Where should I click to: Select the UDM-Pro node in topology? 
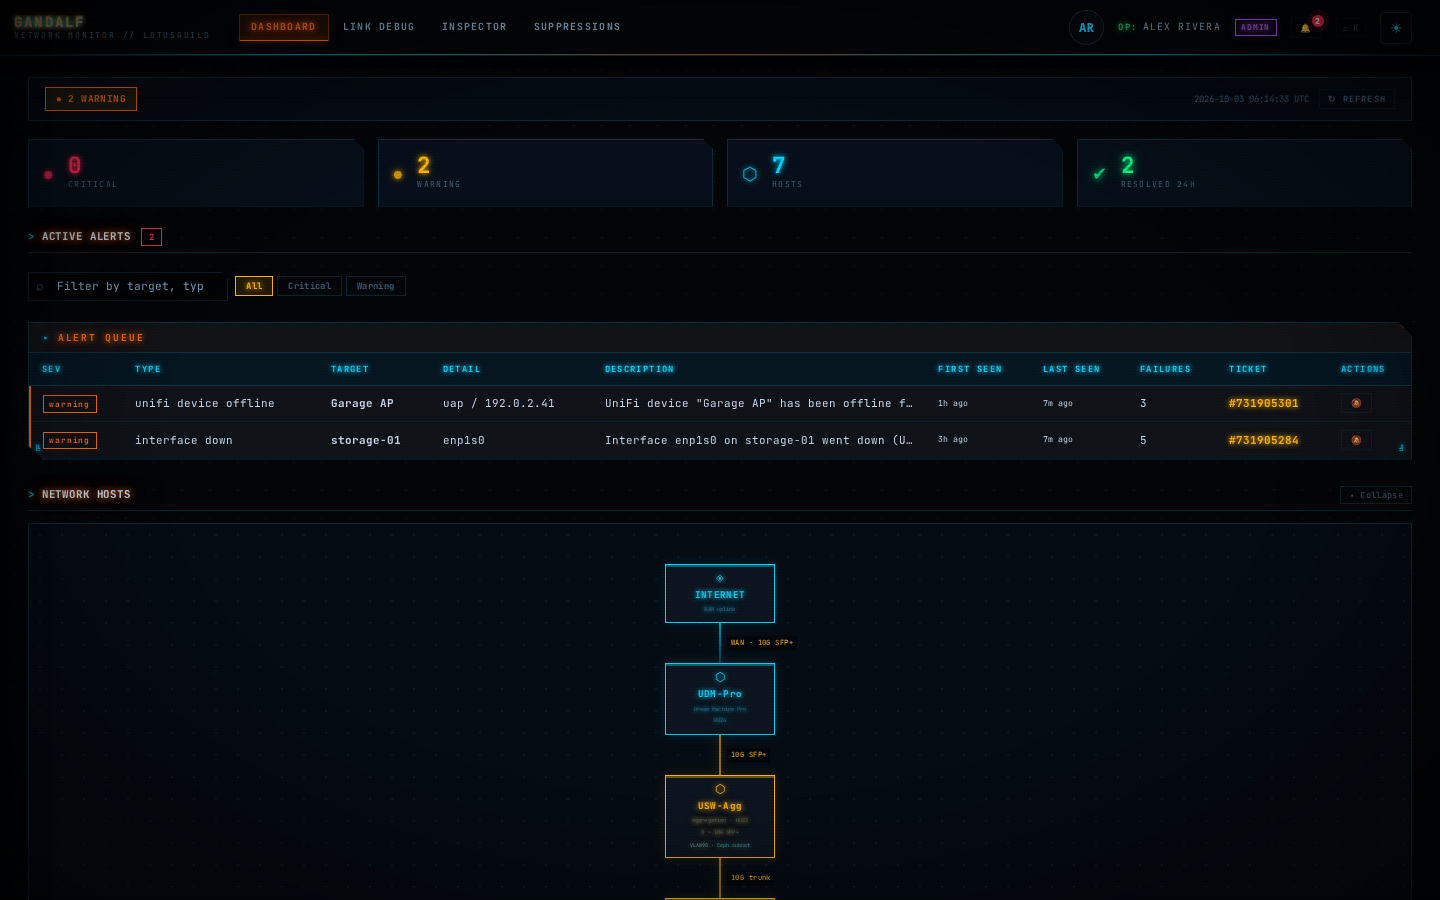(720, 699)
